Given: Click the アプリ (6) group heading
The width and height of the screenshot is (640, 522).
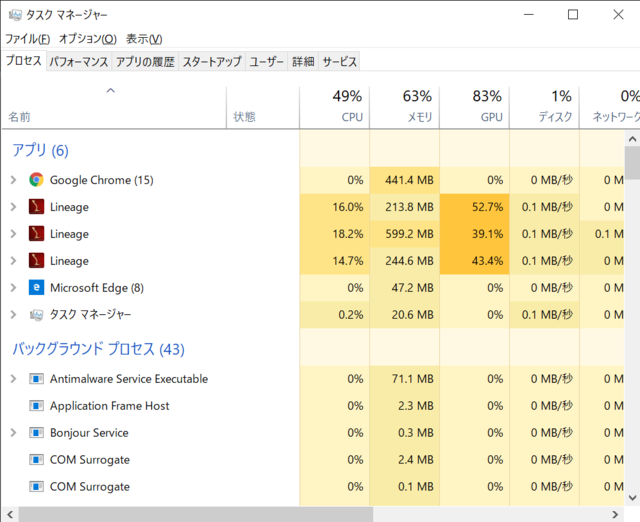Looking at the screenshot, I should click(x=40, y=150).
